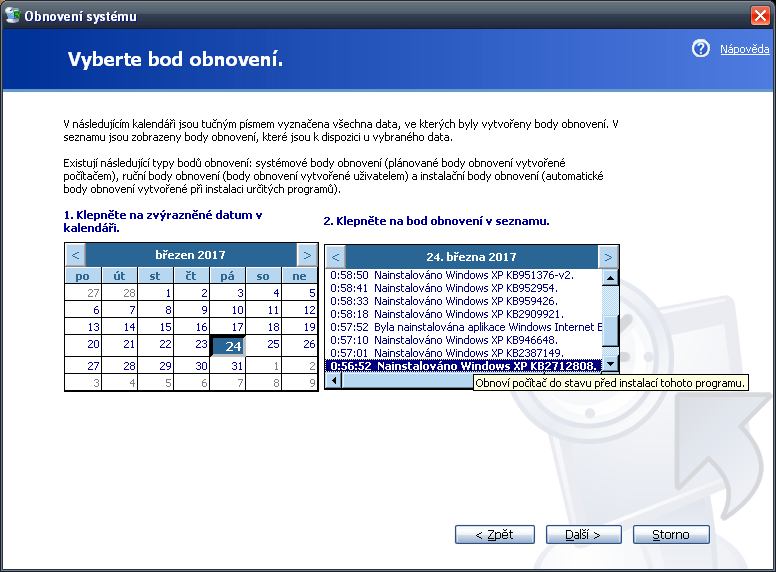Open the Nápověda help link
Image resolution: width=776 pixels, height=572 pixels.
click(744, 49)
